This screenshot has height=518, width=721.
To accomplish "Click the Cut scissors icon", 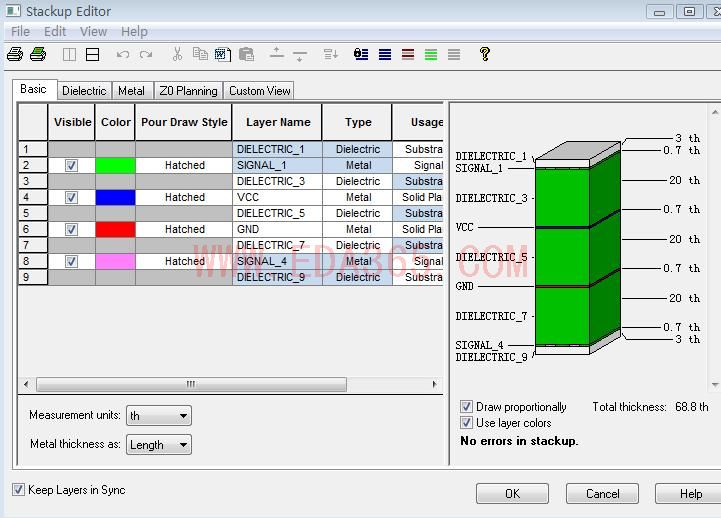I will [177, 54].
